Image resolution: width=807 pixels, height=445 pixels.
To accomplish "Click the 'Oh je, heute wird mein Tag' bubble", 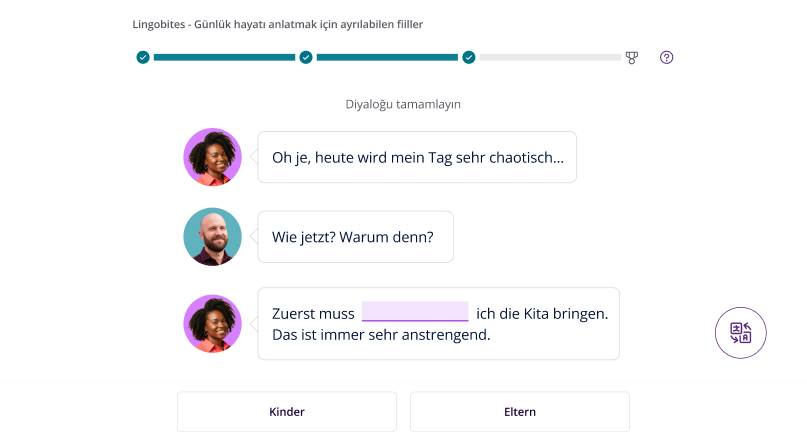I will (x=417, y=157).
